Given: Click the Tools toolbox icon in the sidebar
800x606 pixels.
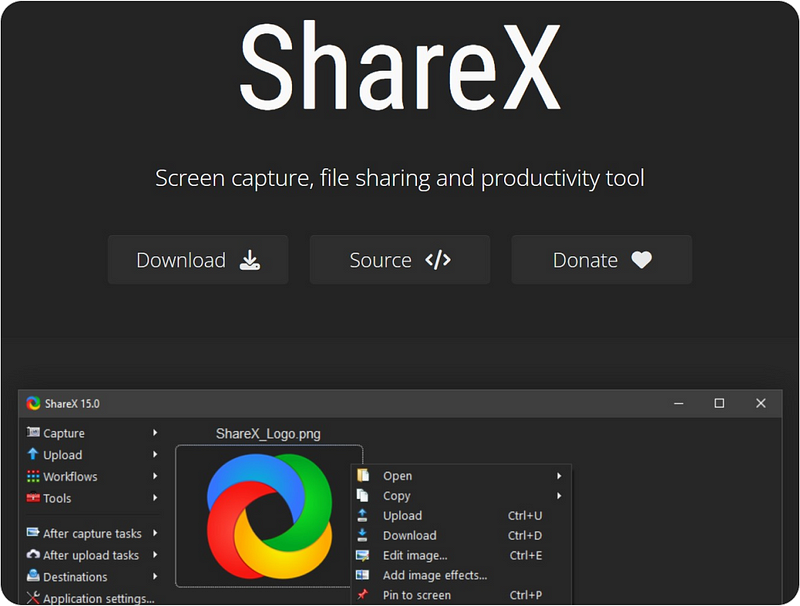Looking at the screenshot, I should [x=33, y=497].
